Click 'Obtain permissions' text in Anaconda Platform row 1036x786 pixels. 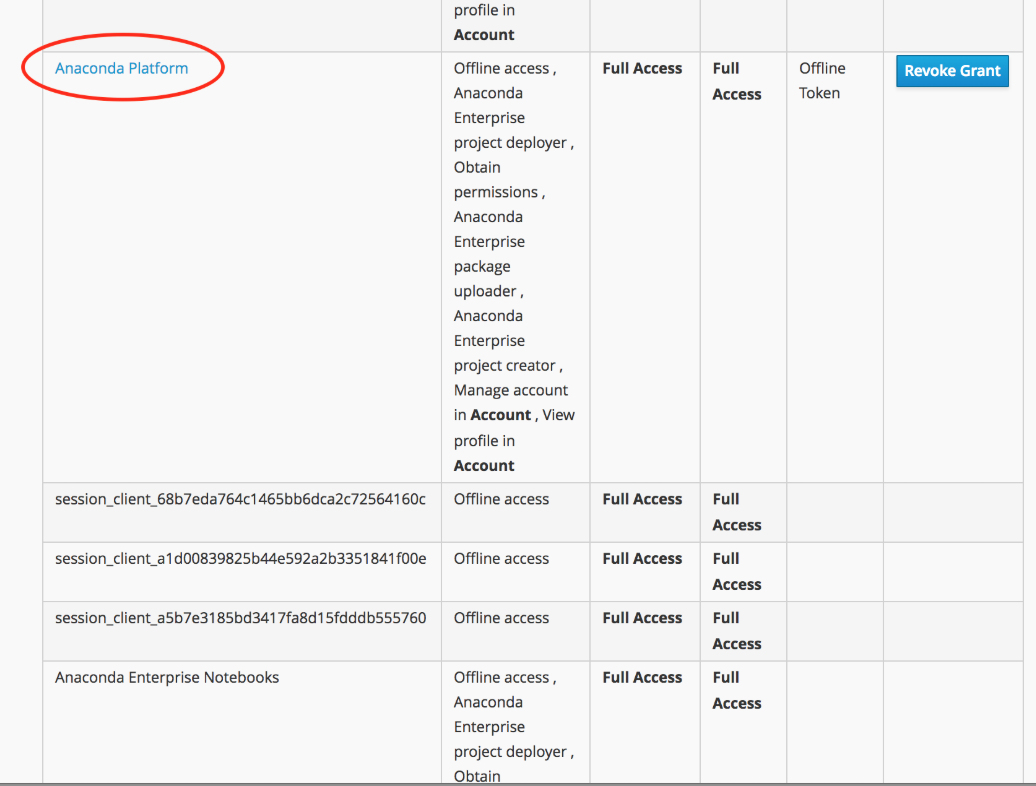click(496, 179)
